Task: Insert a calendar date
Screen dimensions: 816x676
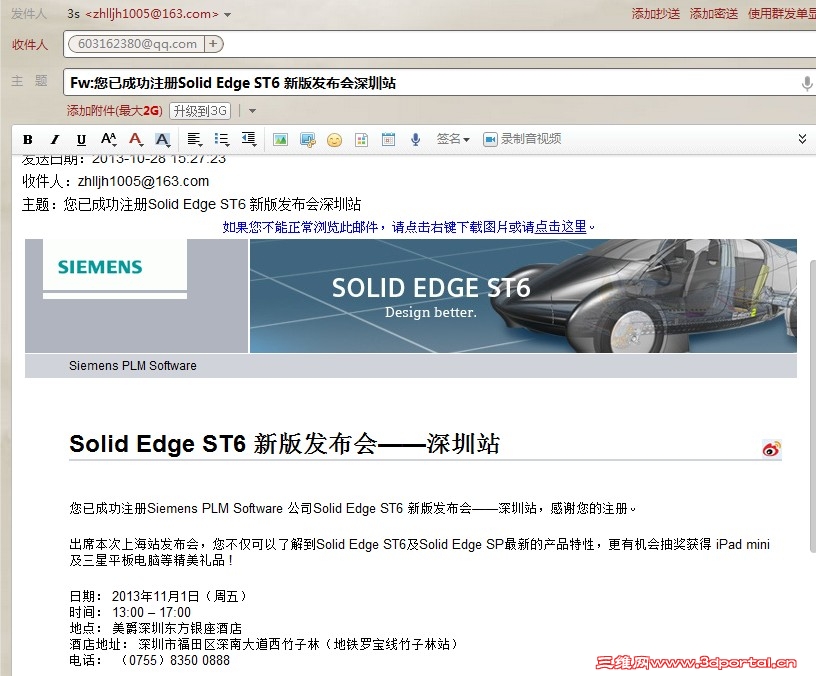Action: [x=388, y=139]
